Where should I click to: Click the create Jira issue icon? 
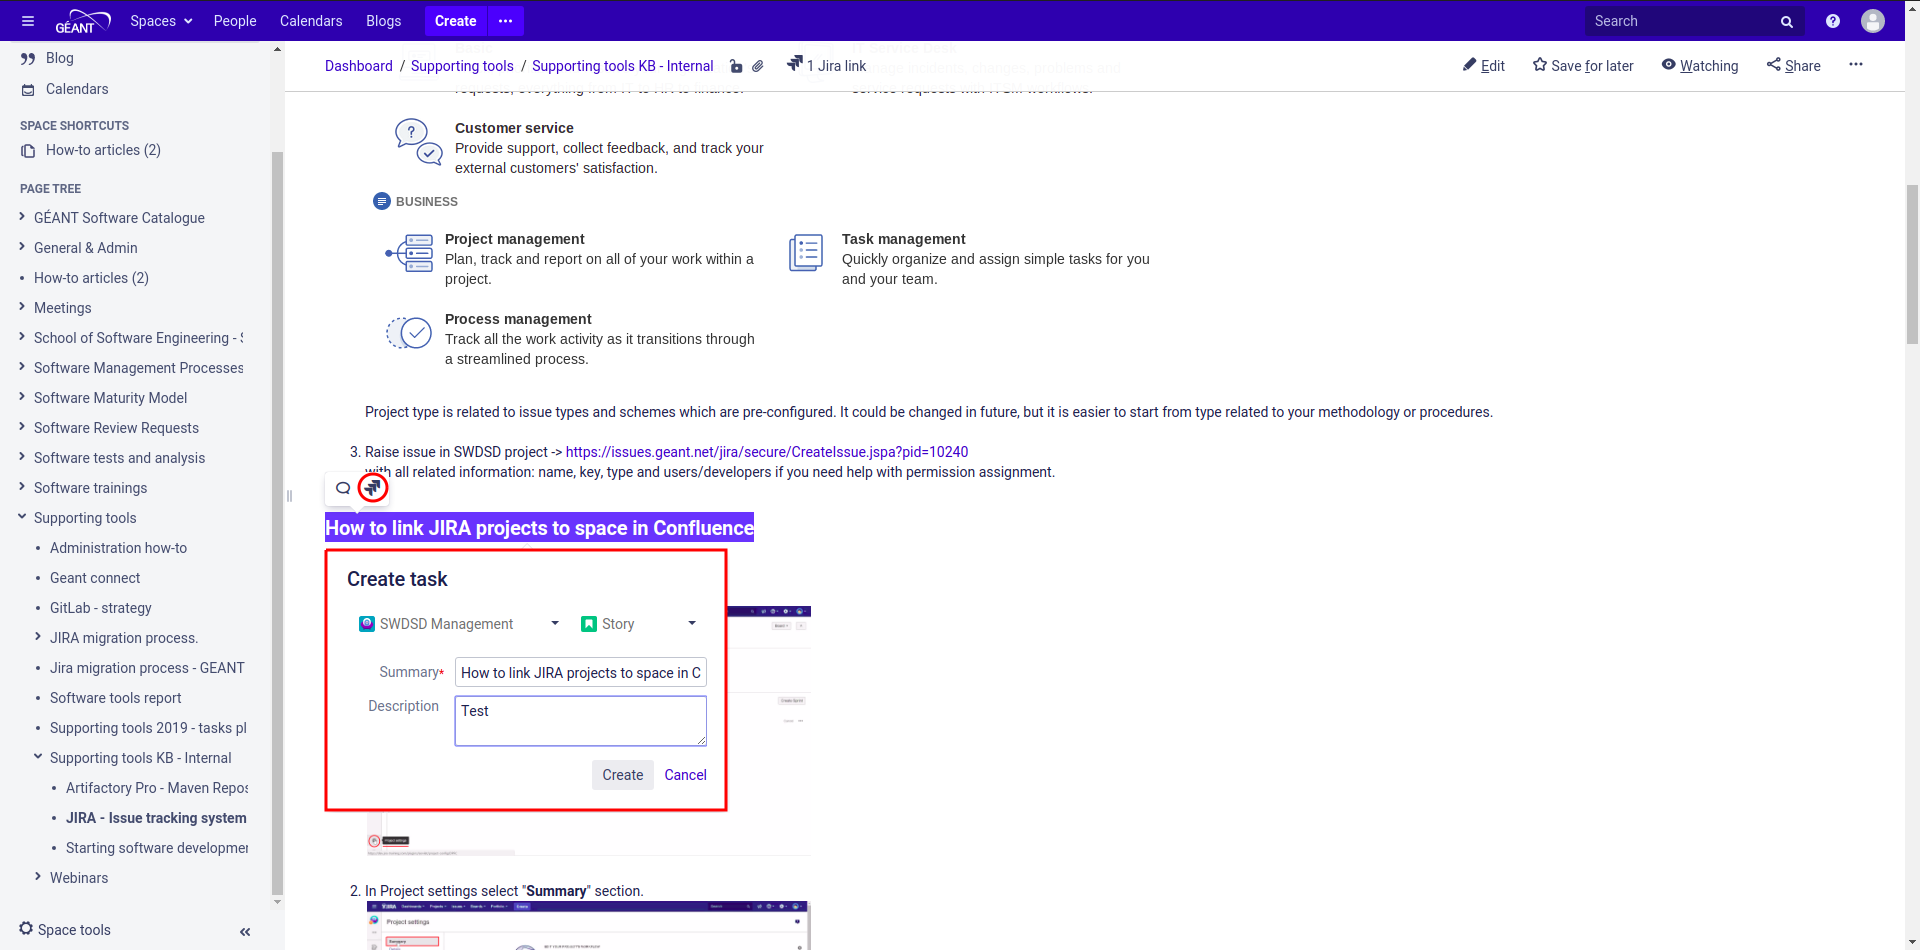click(373, 488)
